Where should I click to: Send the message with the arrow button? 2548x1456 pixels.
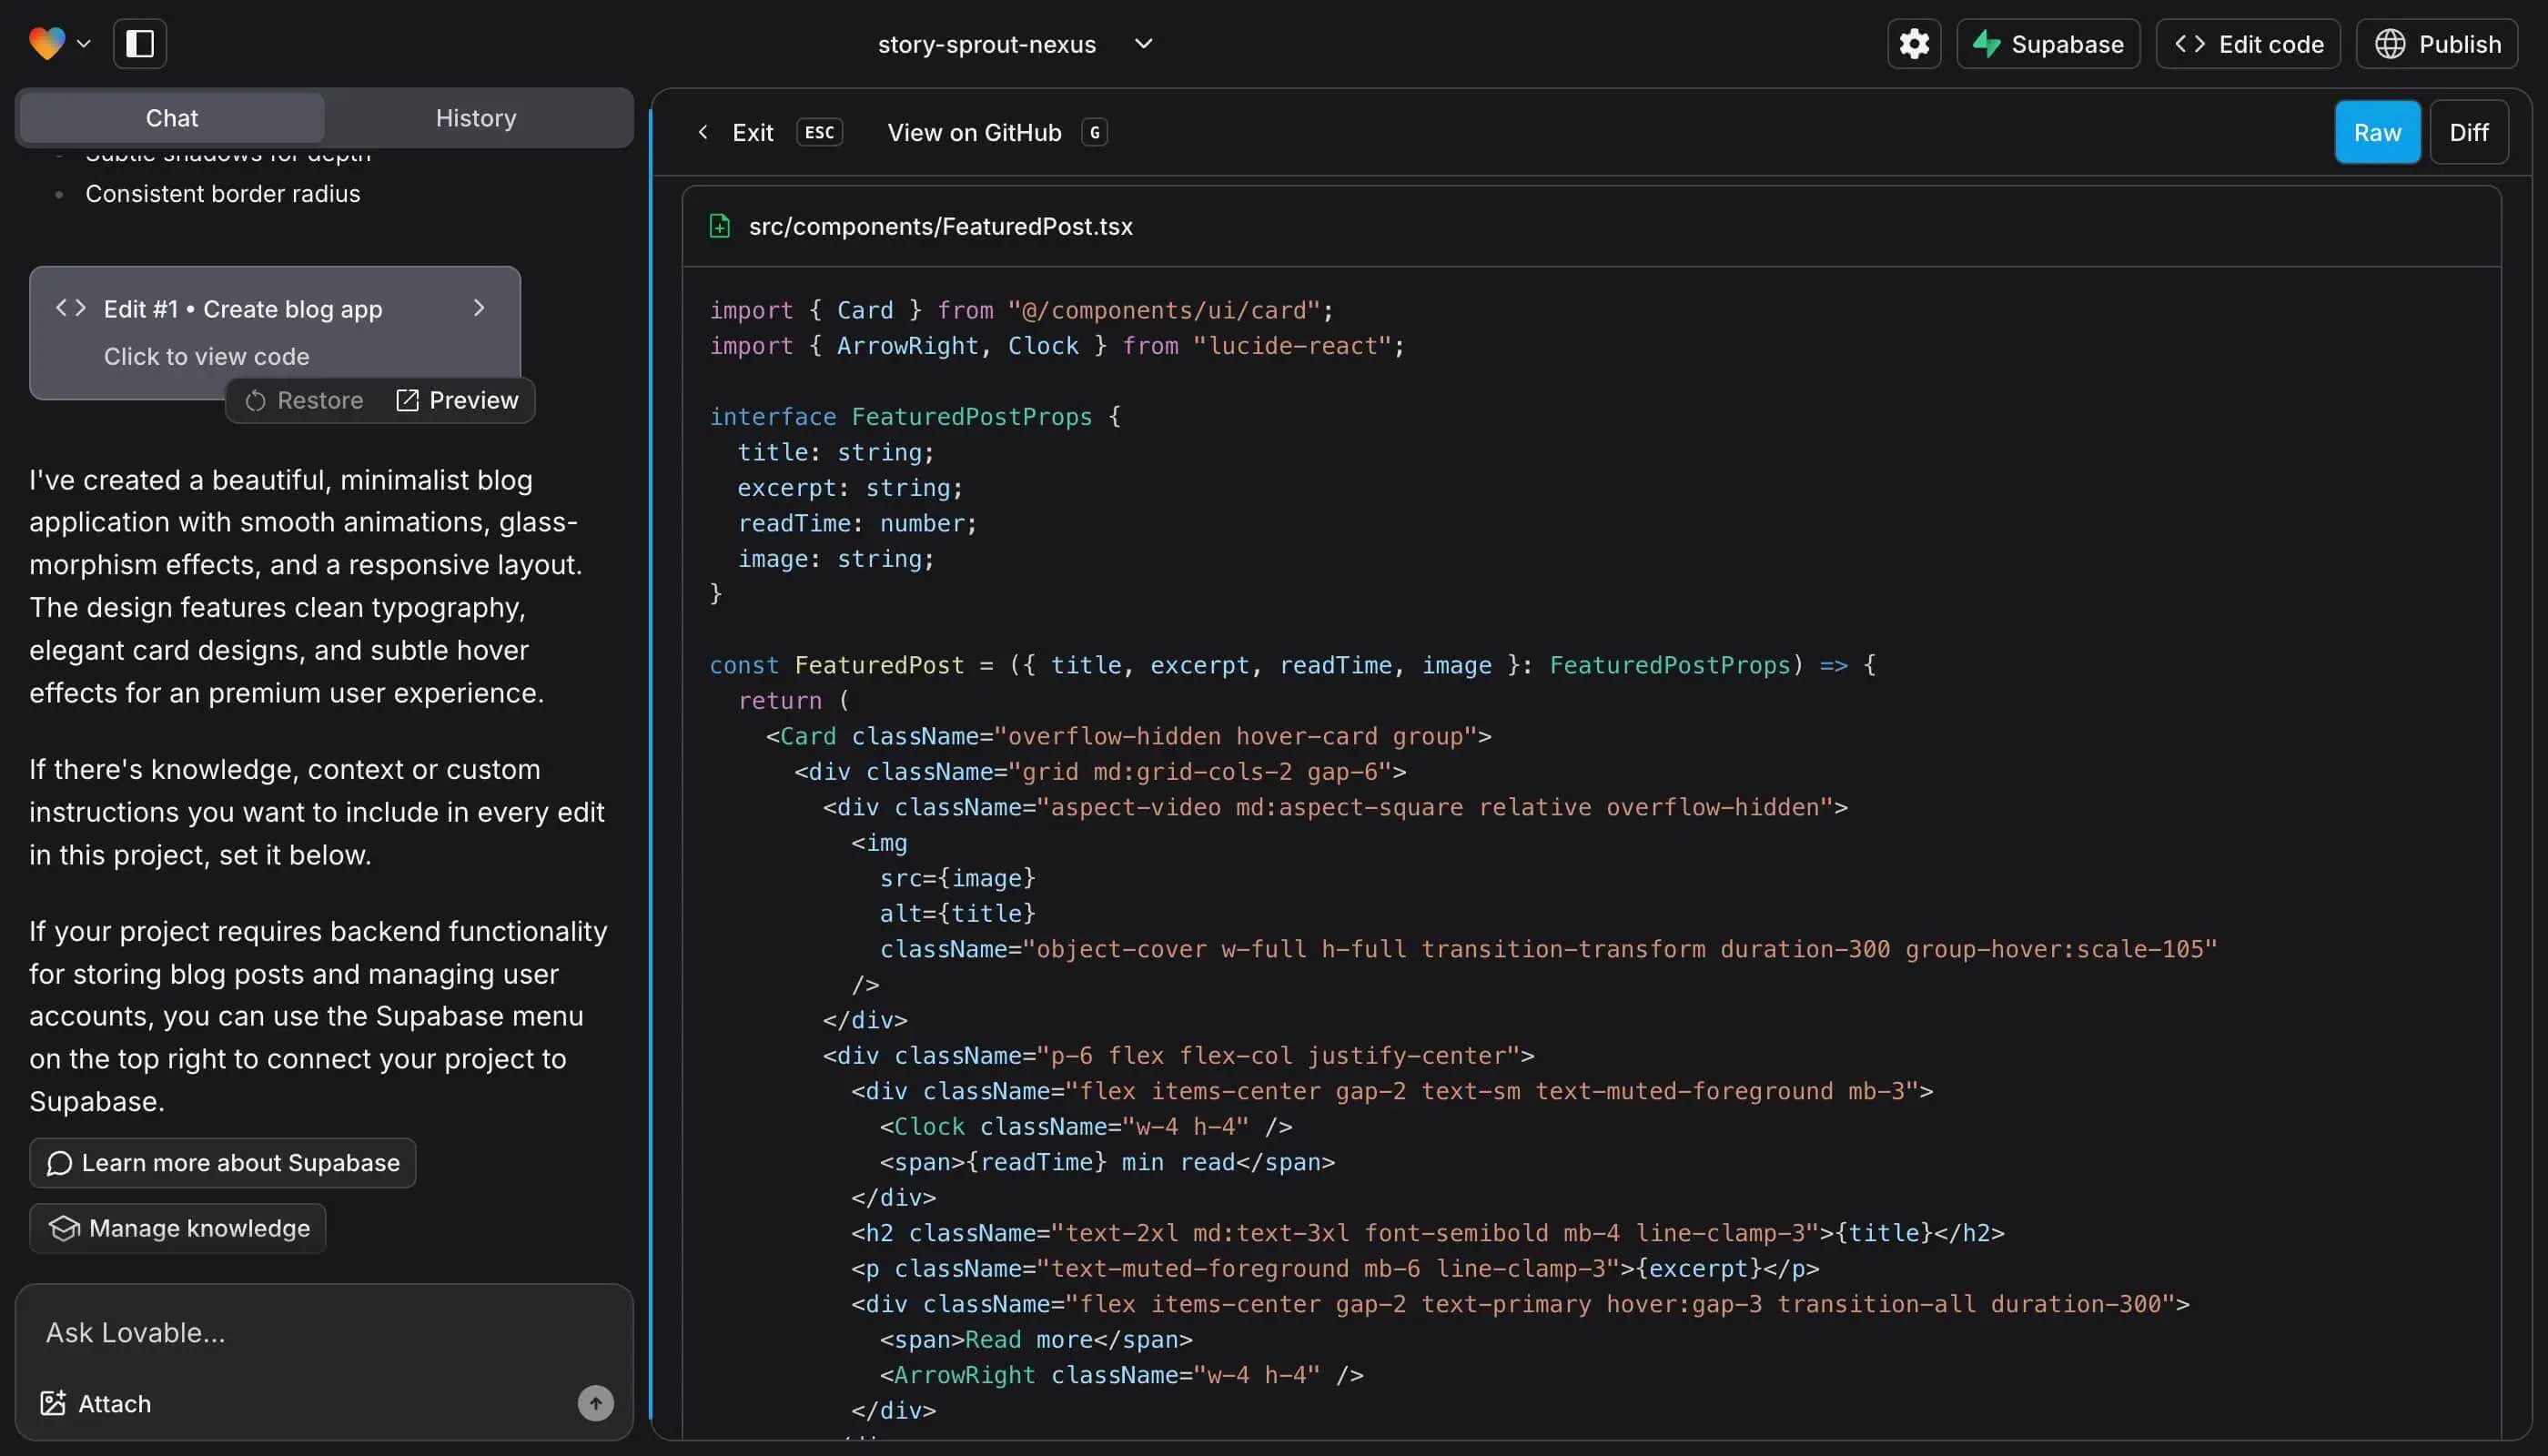[x=595, y=1402]
